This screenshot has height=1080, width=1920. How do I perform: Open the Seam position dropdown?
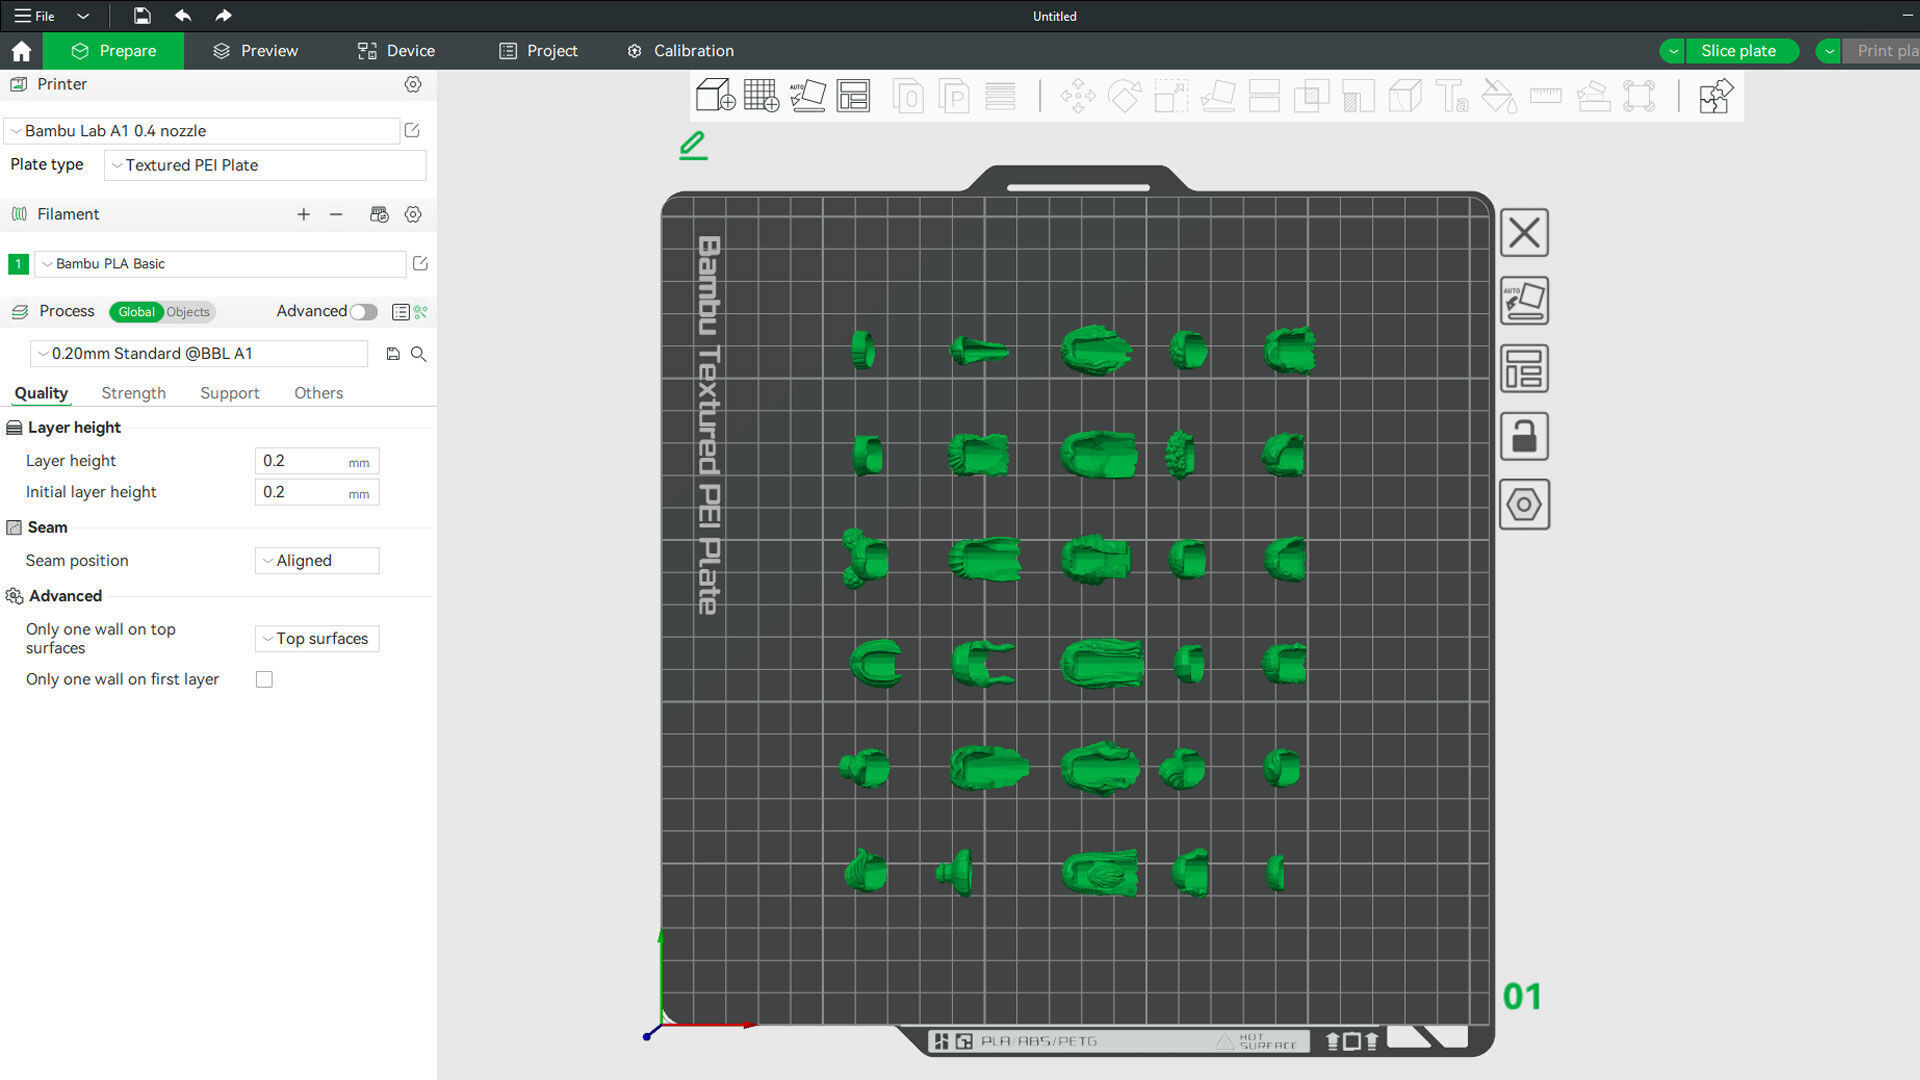[317, 561]
